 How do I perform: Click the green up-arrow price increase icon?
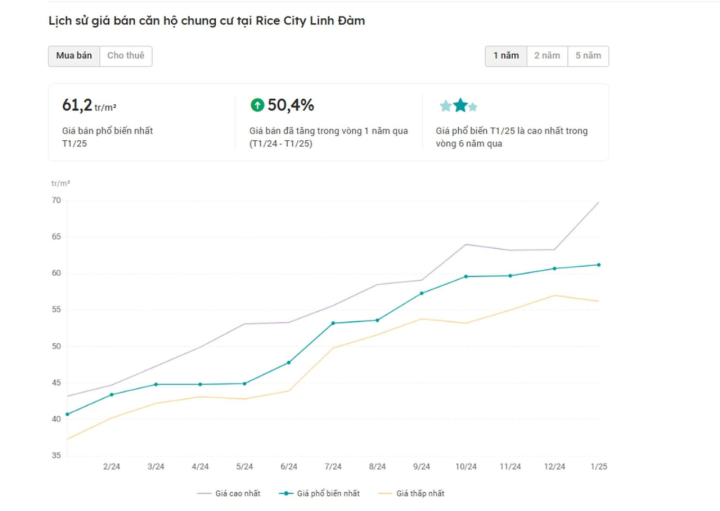pyautogui.click(x=257, y=105)
